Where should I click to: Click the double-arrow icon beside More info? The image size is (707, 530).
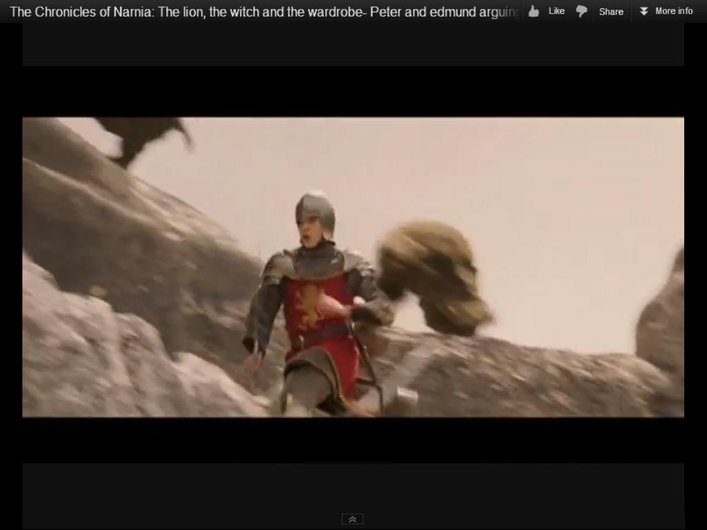(644, 11)
